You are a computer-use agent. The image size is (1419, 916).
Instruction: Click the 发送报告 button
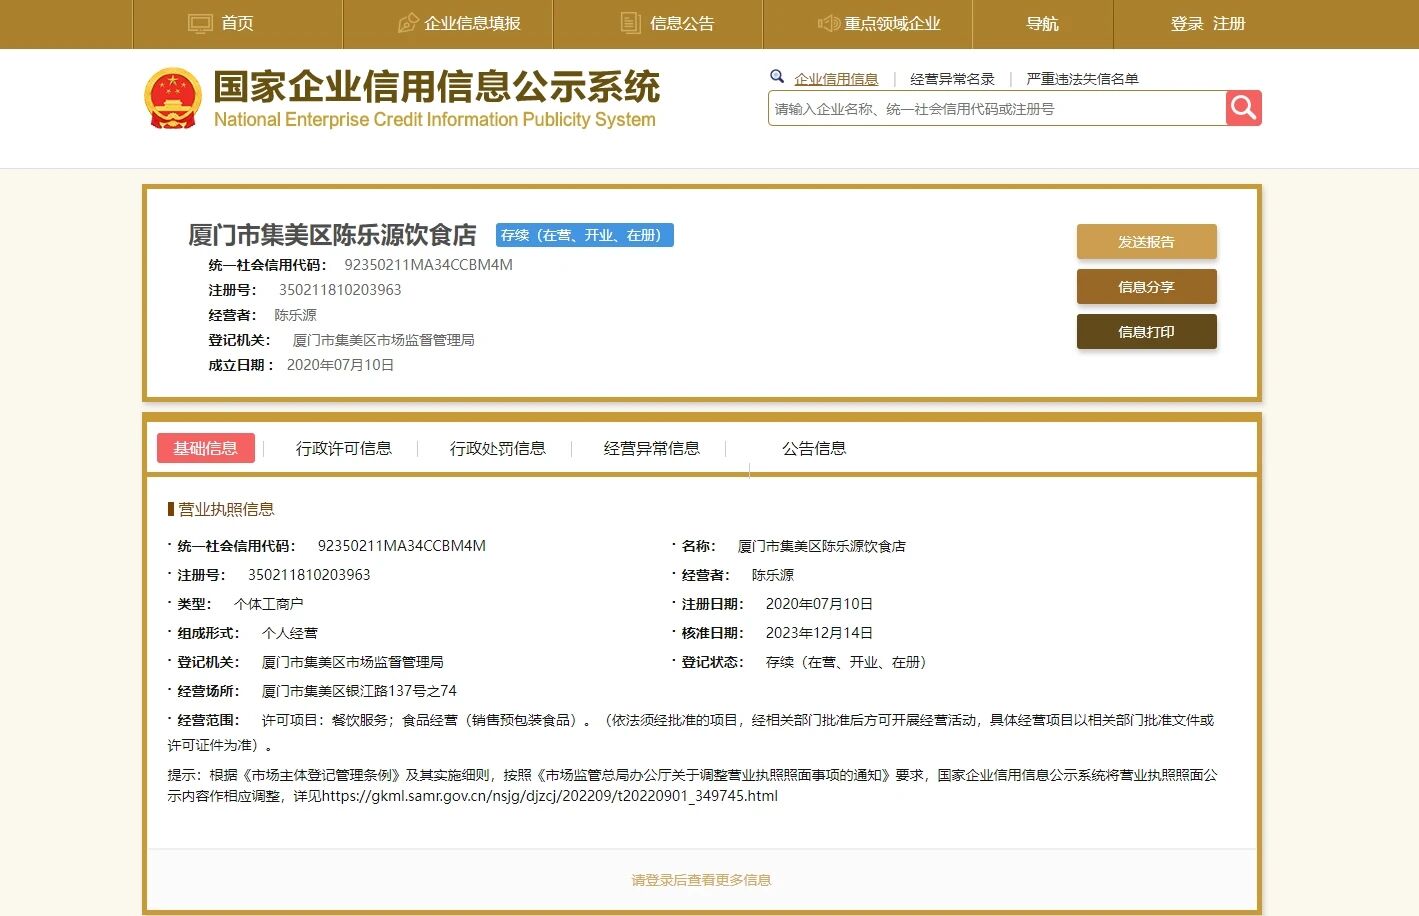pyautogui.click(x=1146, y=242)
